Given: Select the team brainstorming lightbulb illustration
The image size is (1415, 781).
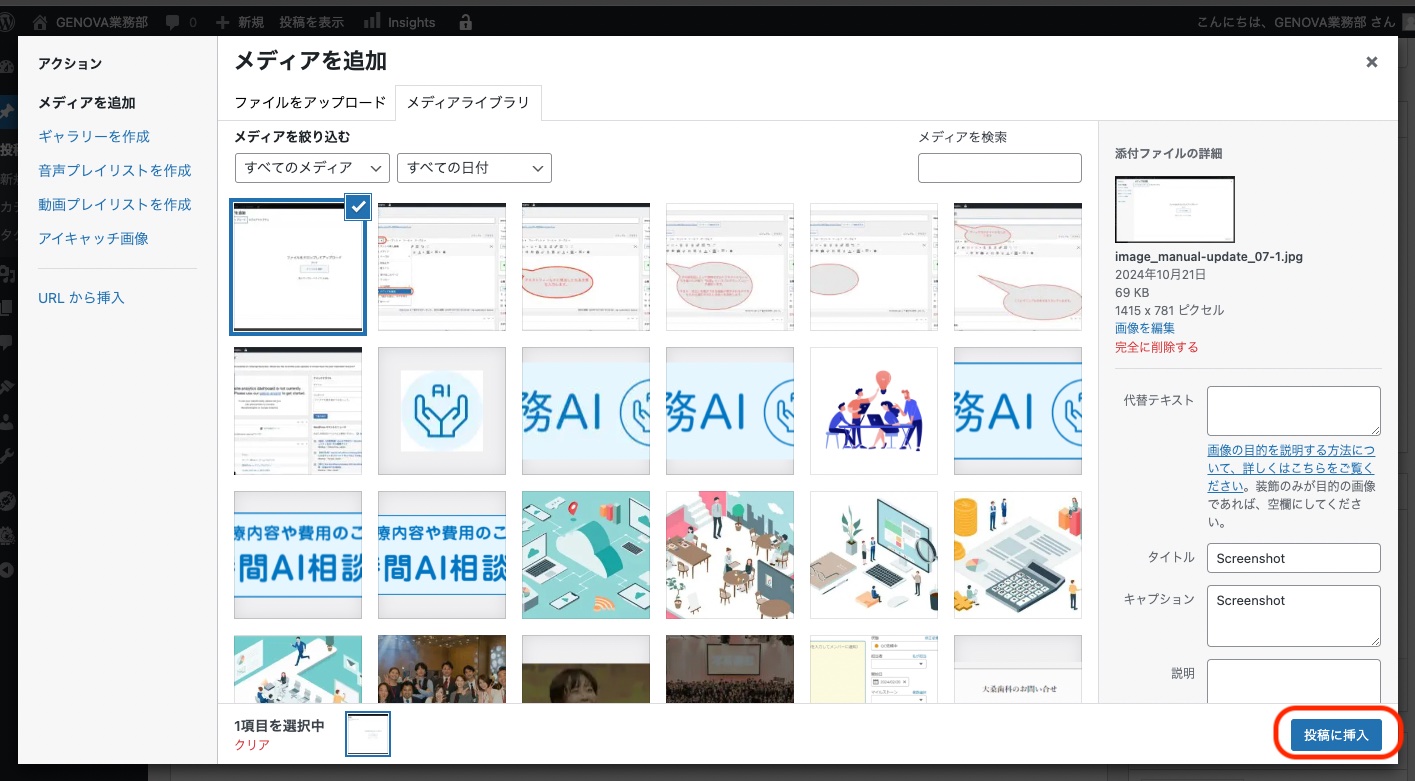Looking at the screenshot, I should 873,410.
